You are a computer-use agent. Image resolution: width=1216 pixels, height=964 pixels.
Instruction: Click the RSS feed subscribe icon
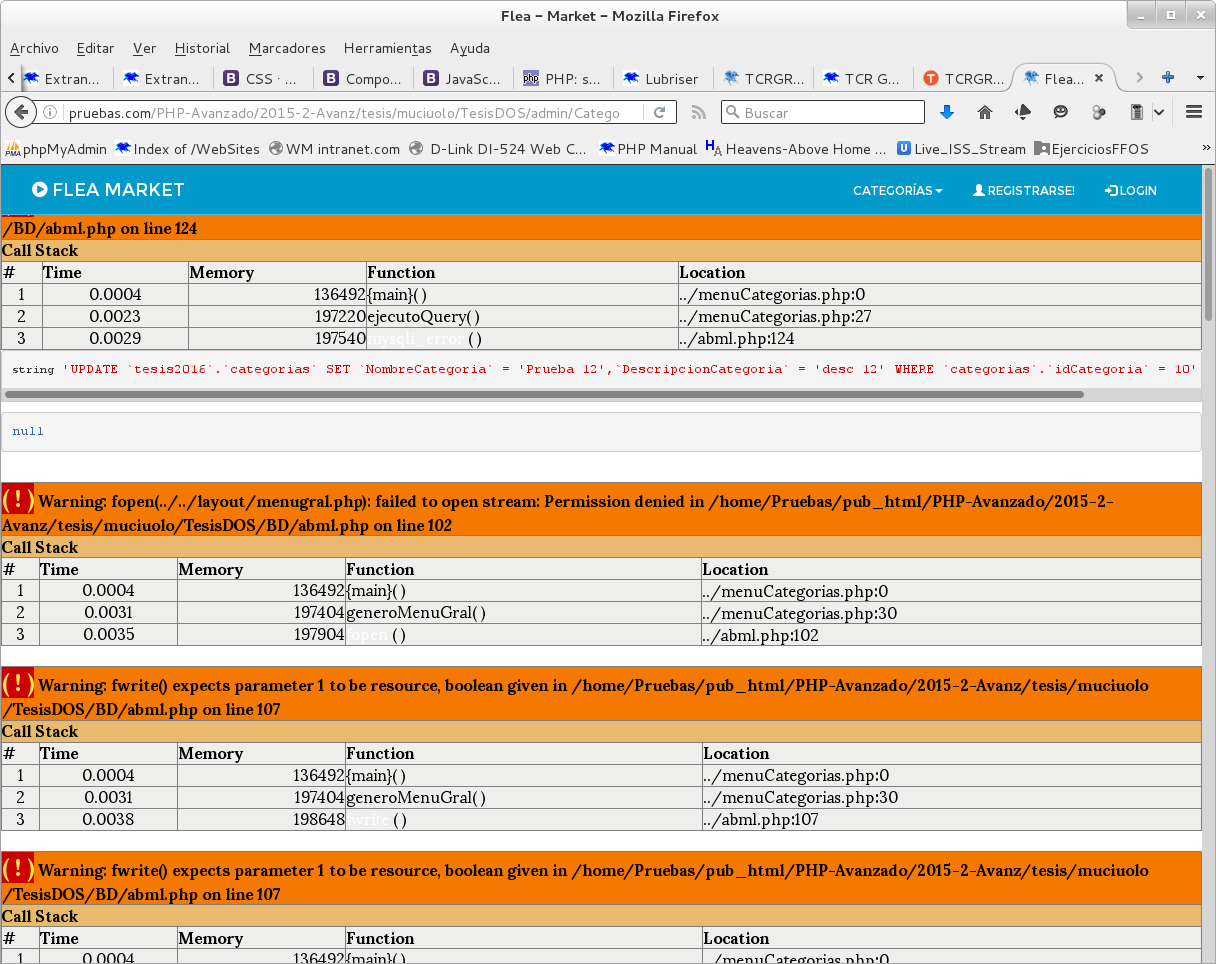[x=699, y=113]
